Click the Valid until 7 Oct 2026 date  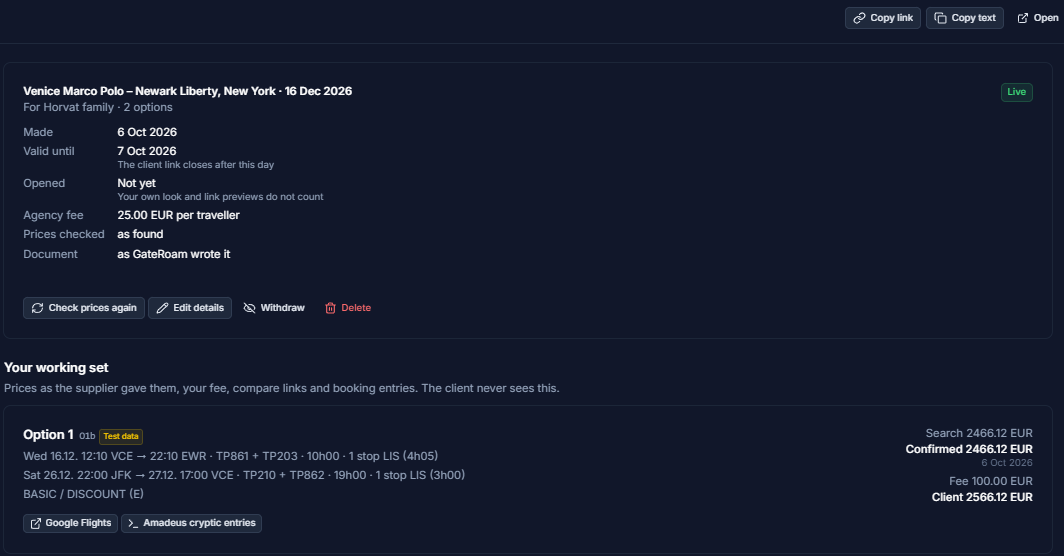coord(147,151)
